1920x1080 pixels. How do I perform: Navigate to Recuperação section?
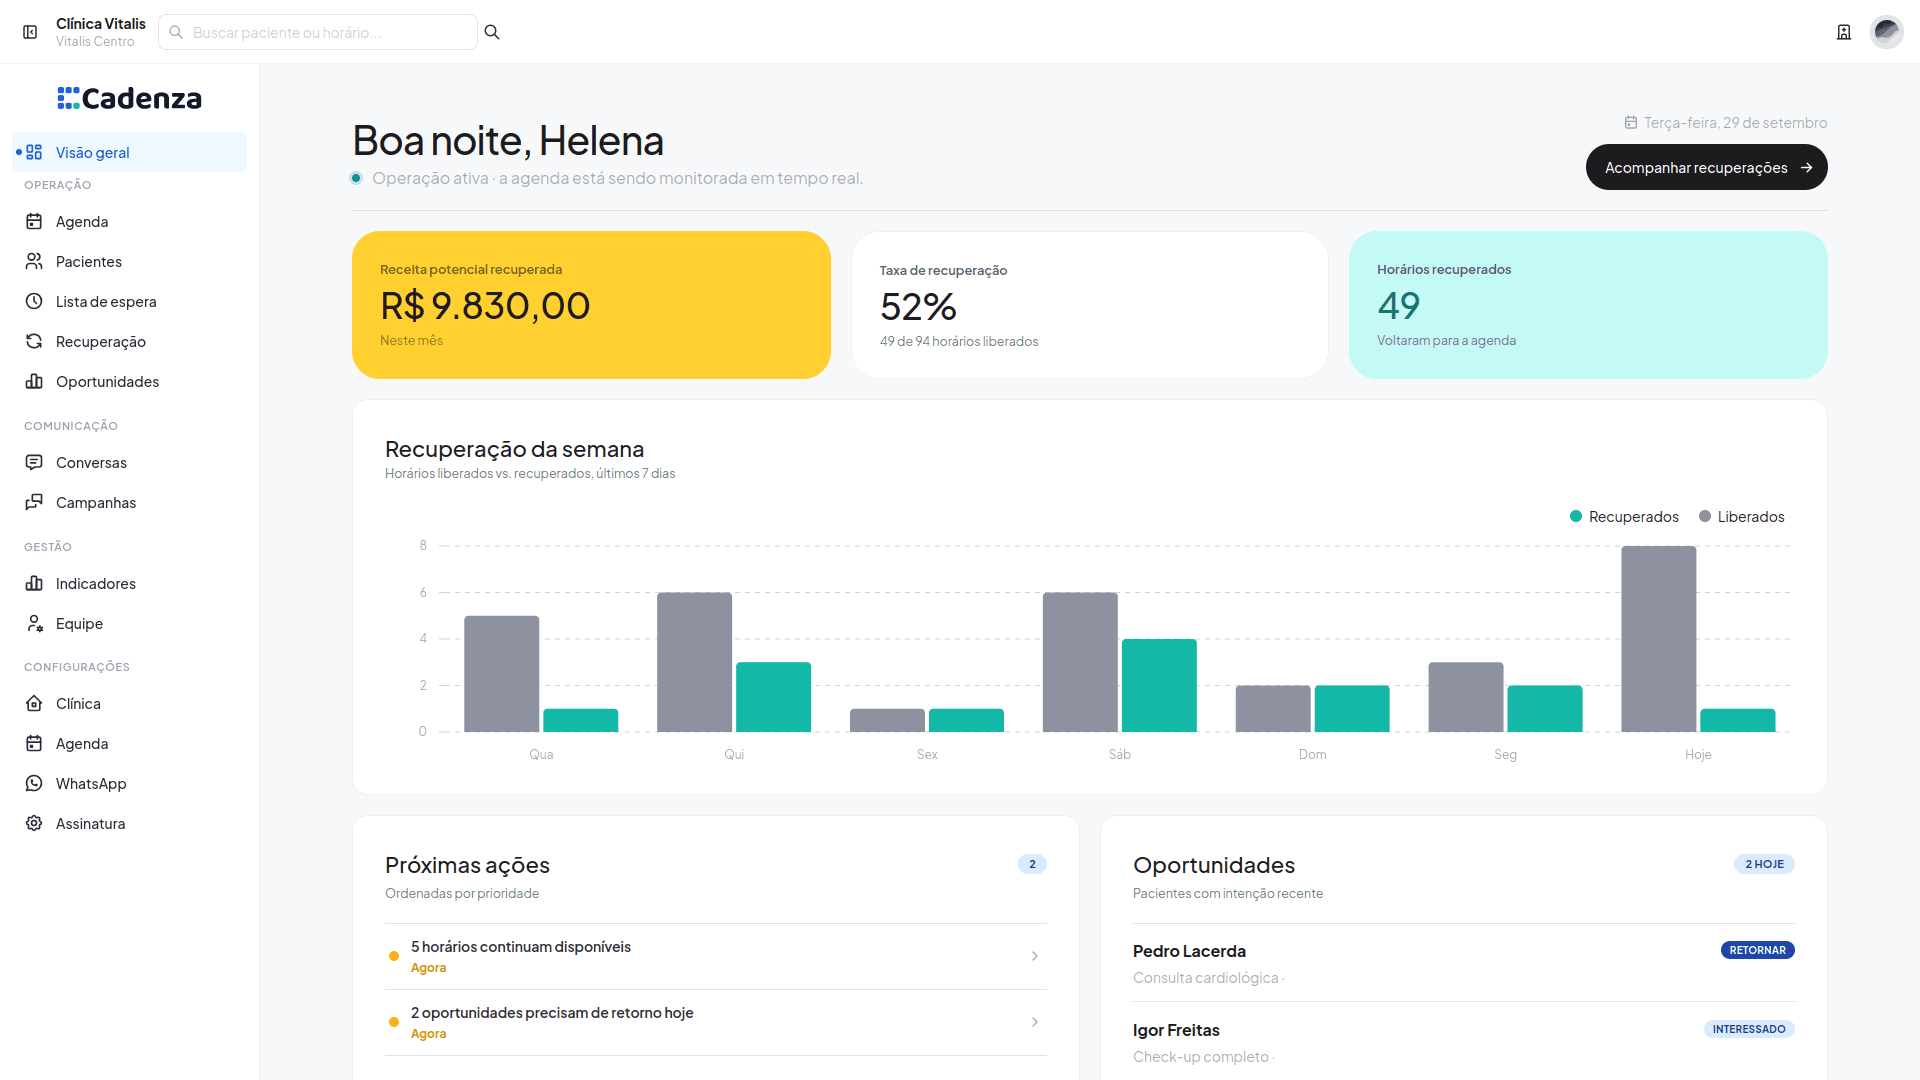point(130,341)
